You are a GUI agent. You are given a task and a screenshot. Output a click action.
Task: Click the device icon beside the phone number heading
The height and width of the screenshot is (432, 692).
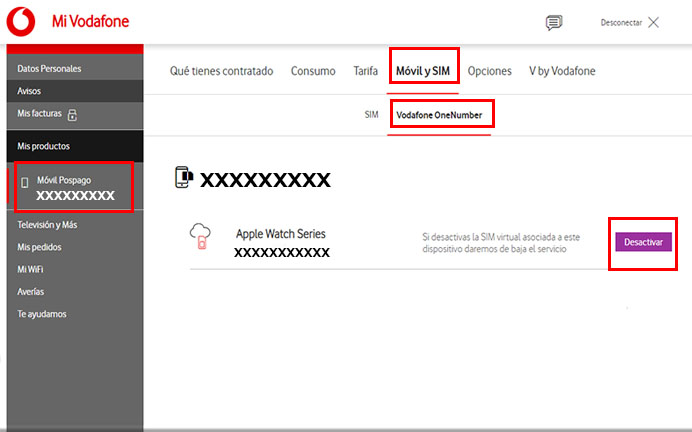click(x=184, y=178)
